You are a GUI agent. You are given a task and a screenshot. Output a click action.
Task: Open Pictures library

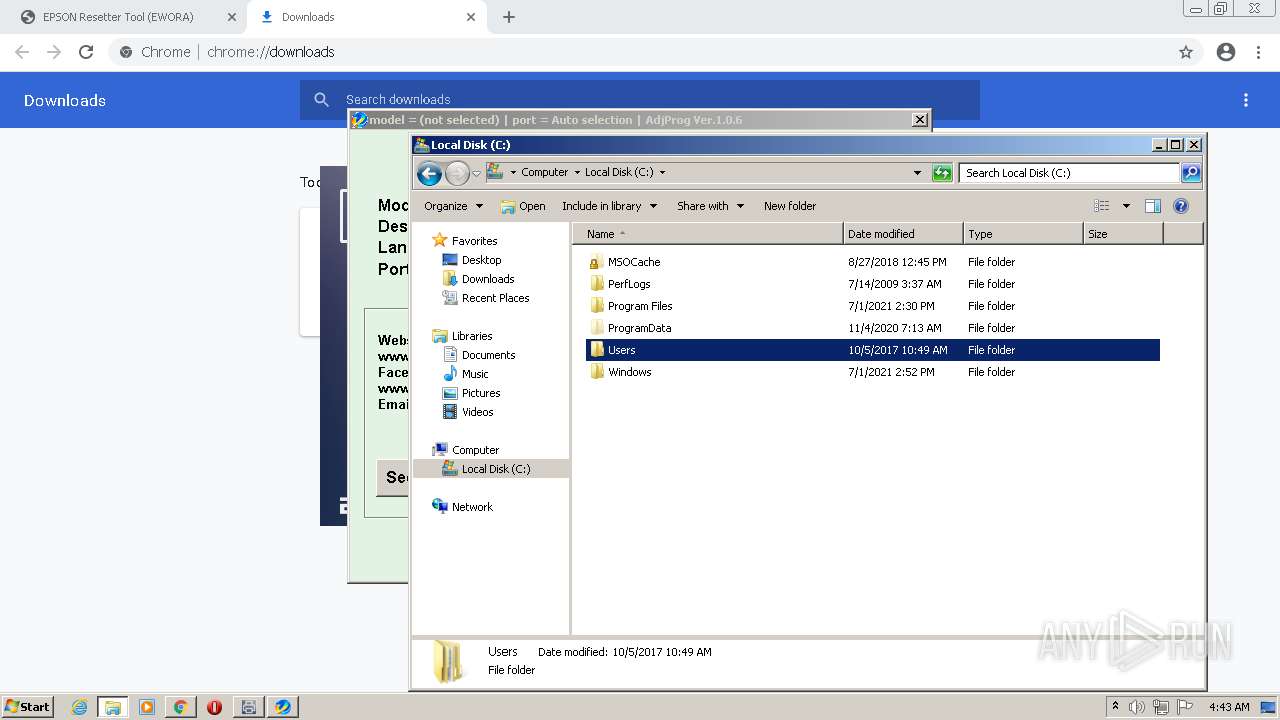pos(481,393)
